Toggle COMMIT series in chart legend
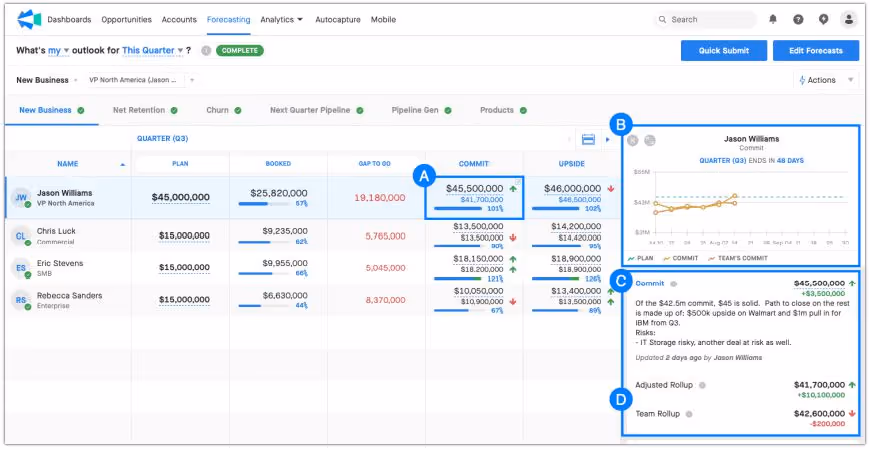Image resolution: width=870 pixels, height=450 pixels. click(679, 258)
